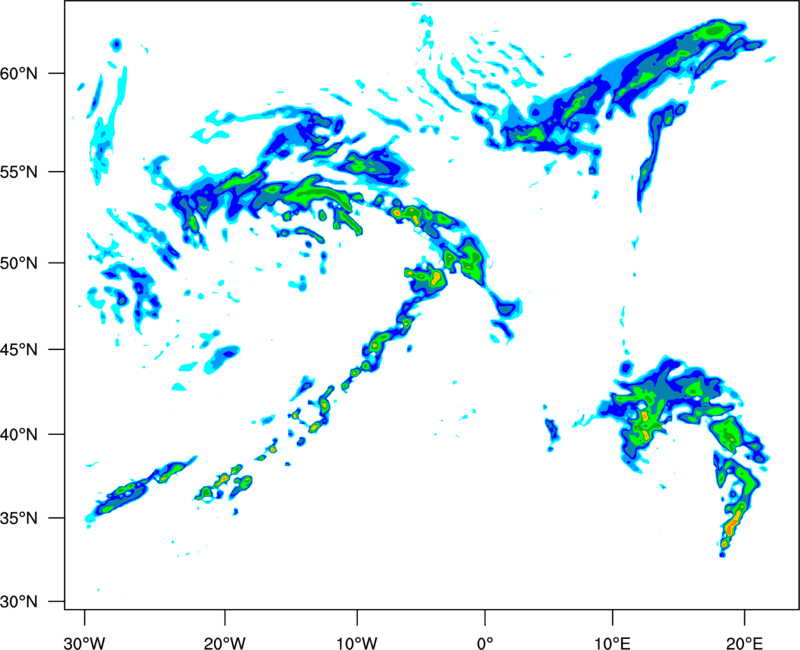Click the orange hotspot near 12°E, 41°N
The height and width of the screenshot is (650, 800).
645,416
